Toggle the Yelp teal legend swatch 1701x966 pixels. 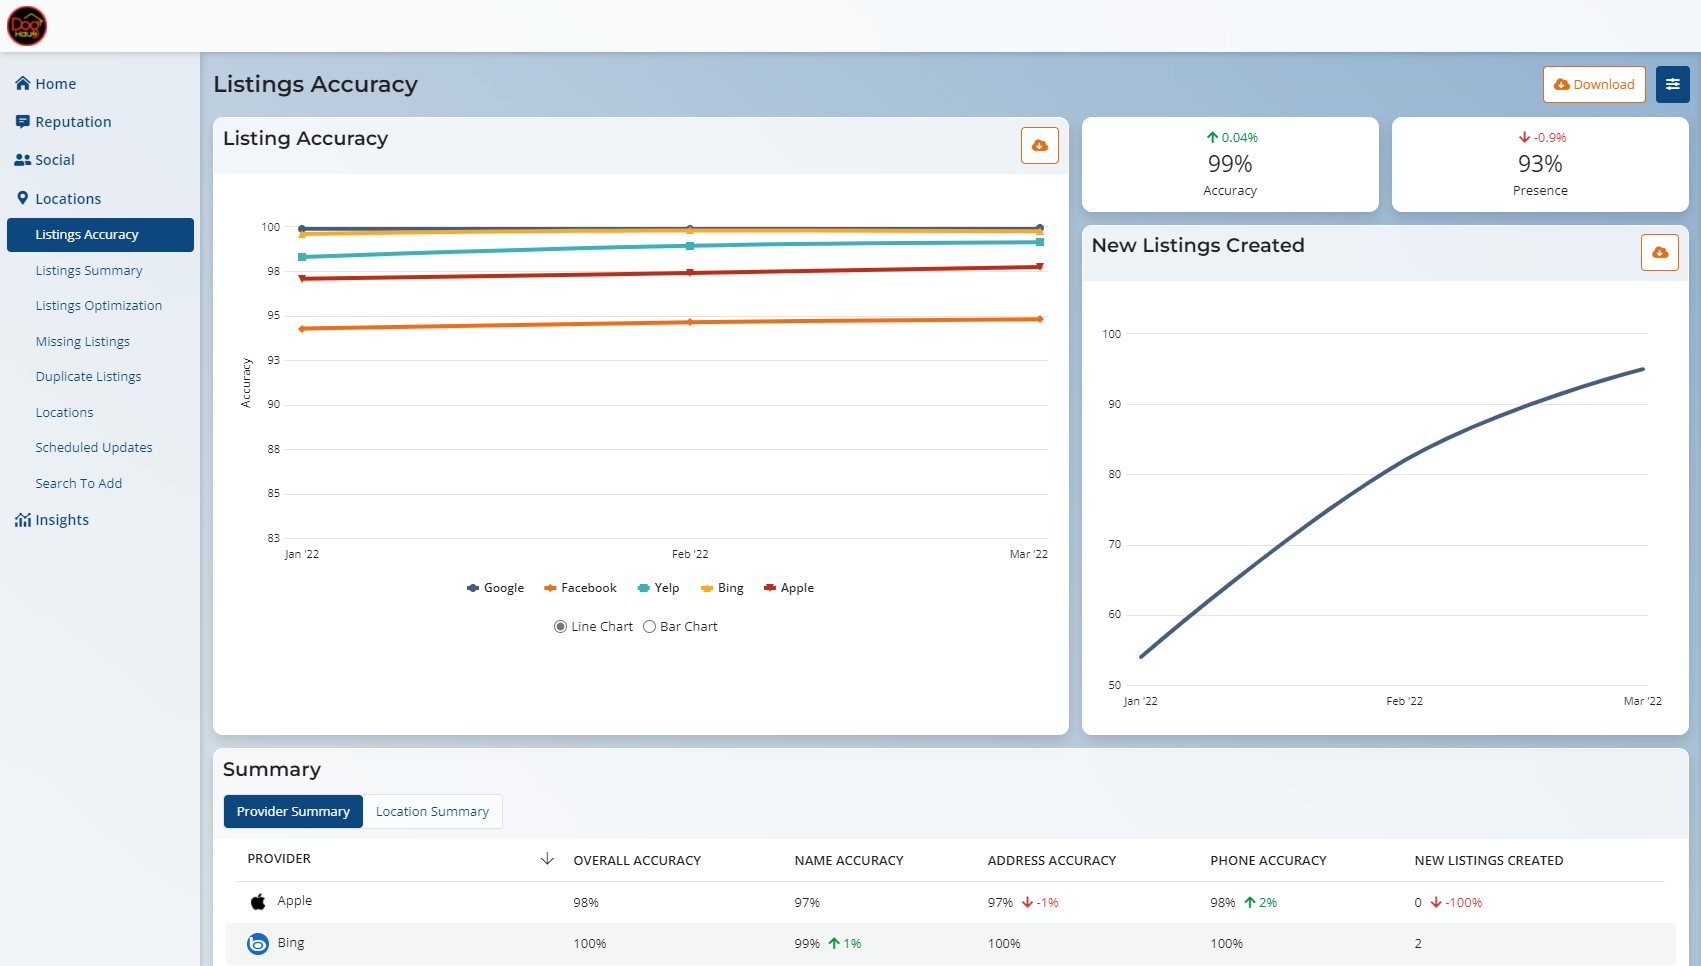[644, 588]
